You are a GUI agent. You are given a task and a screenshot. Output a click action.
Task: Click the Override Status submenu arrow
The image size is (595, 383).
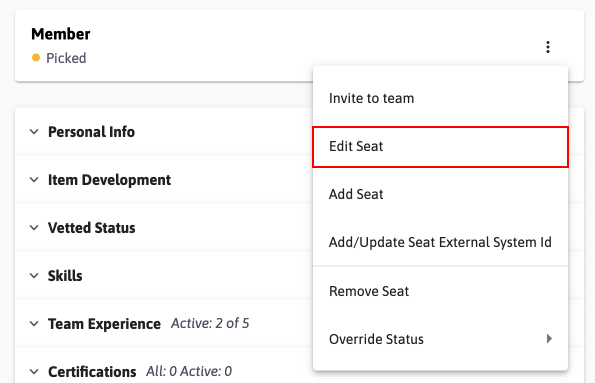pyautogui.click(x=549, y=339)
